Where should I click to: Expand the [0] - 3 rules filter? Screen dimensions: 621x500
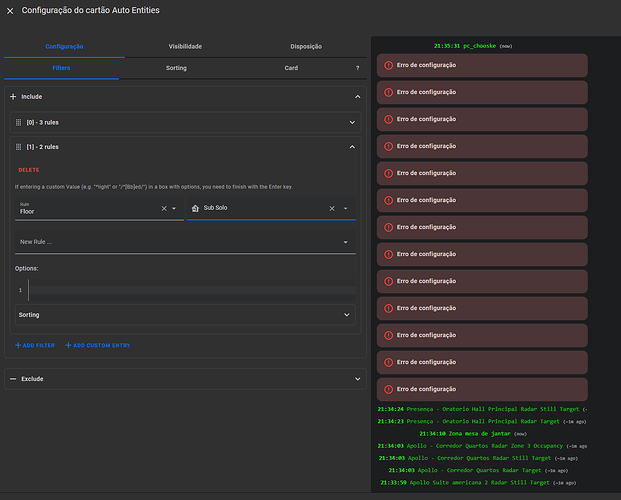click(352, 122)
